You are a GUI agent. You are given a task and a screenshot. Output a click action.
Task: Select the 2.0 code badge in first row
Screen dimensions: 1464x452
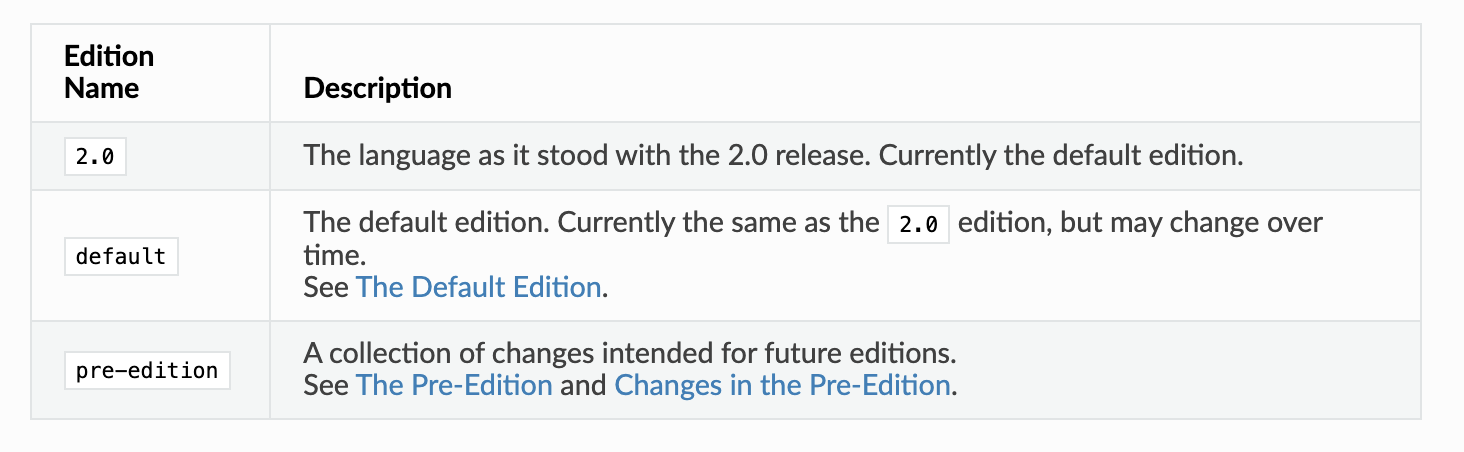95,158
